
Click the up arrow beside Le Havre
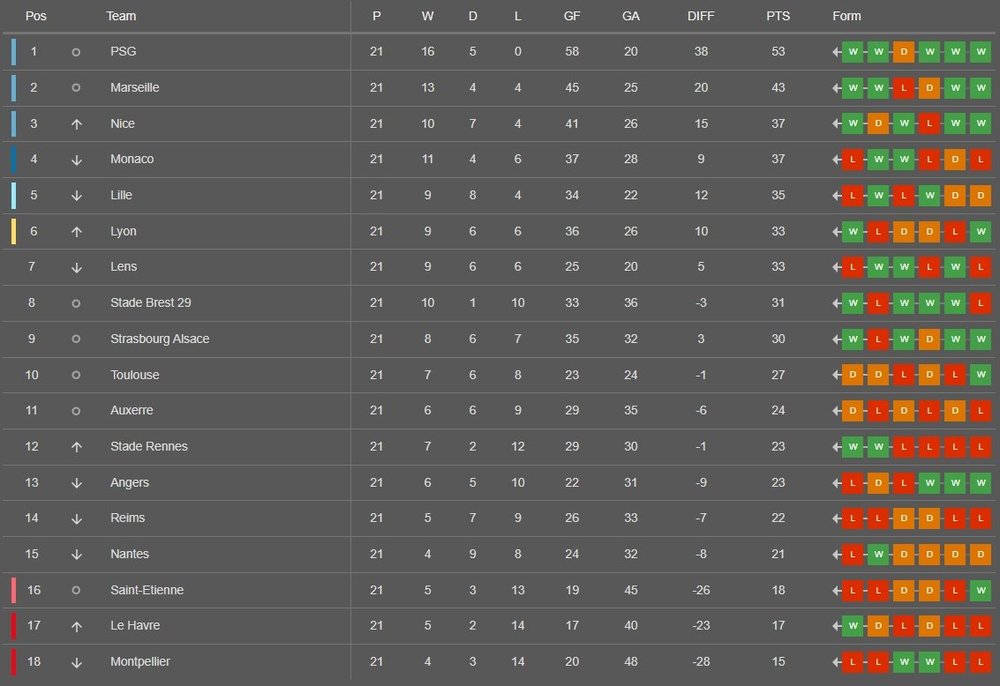coord(76,626)
